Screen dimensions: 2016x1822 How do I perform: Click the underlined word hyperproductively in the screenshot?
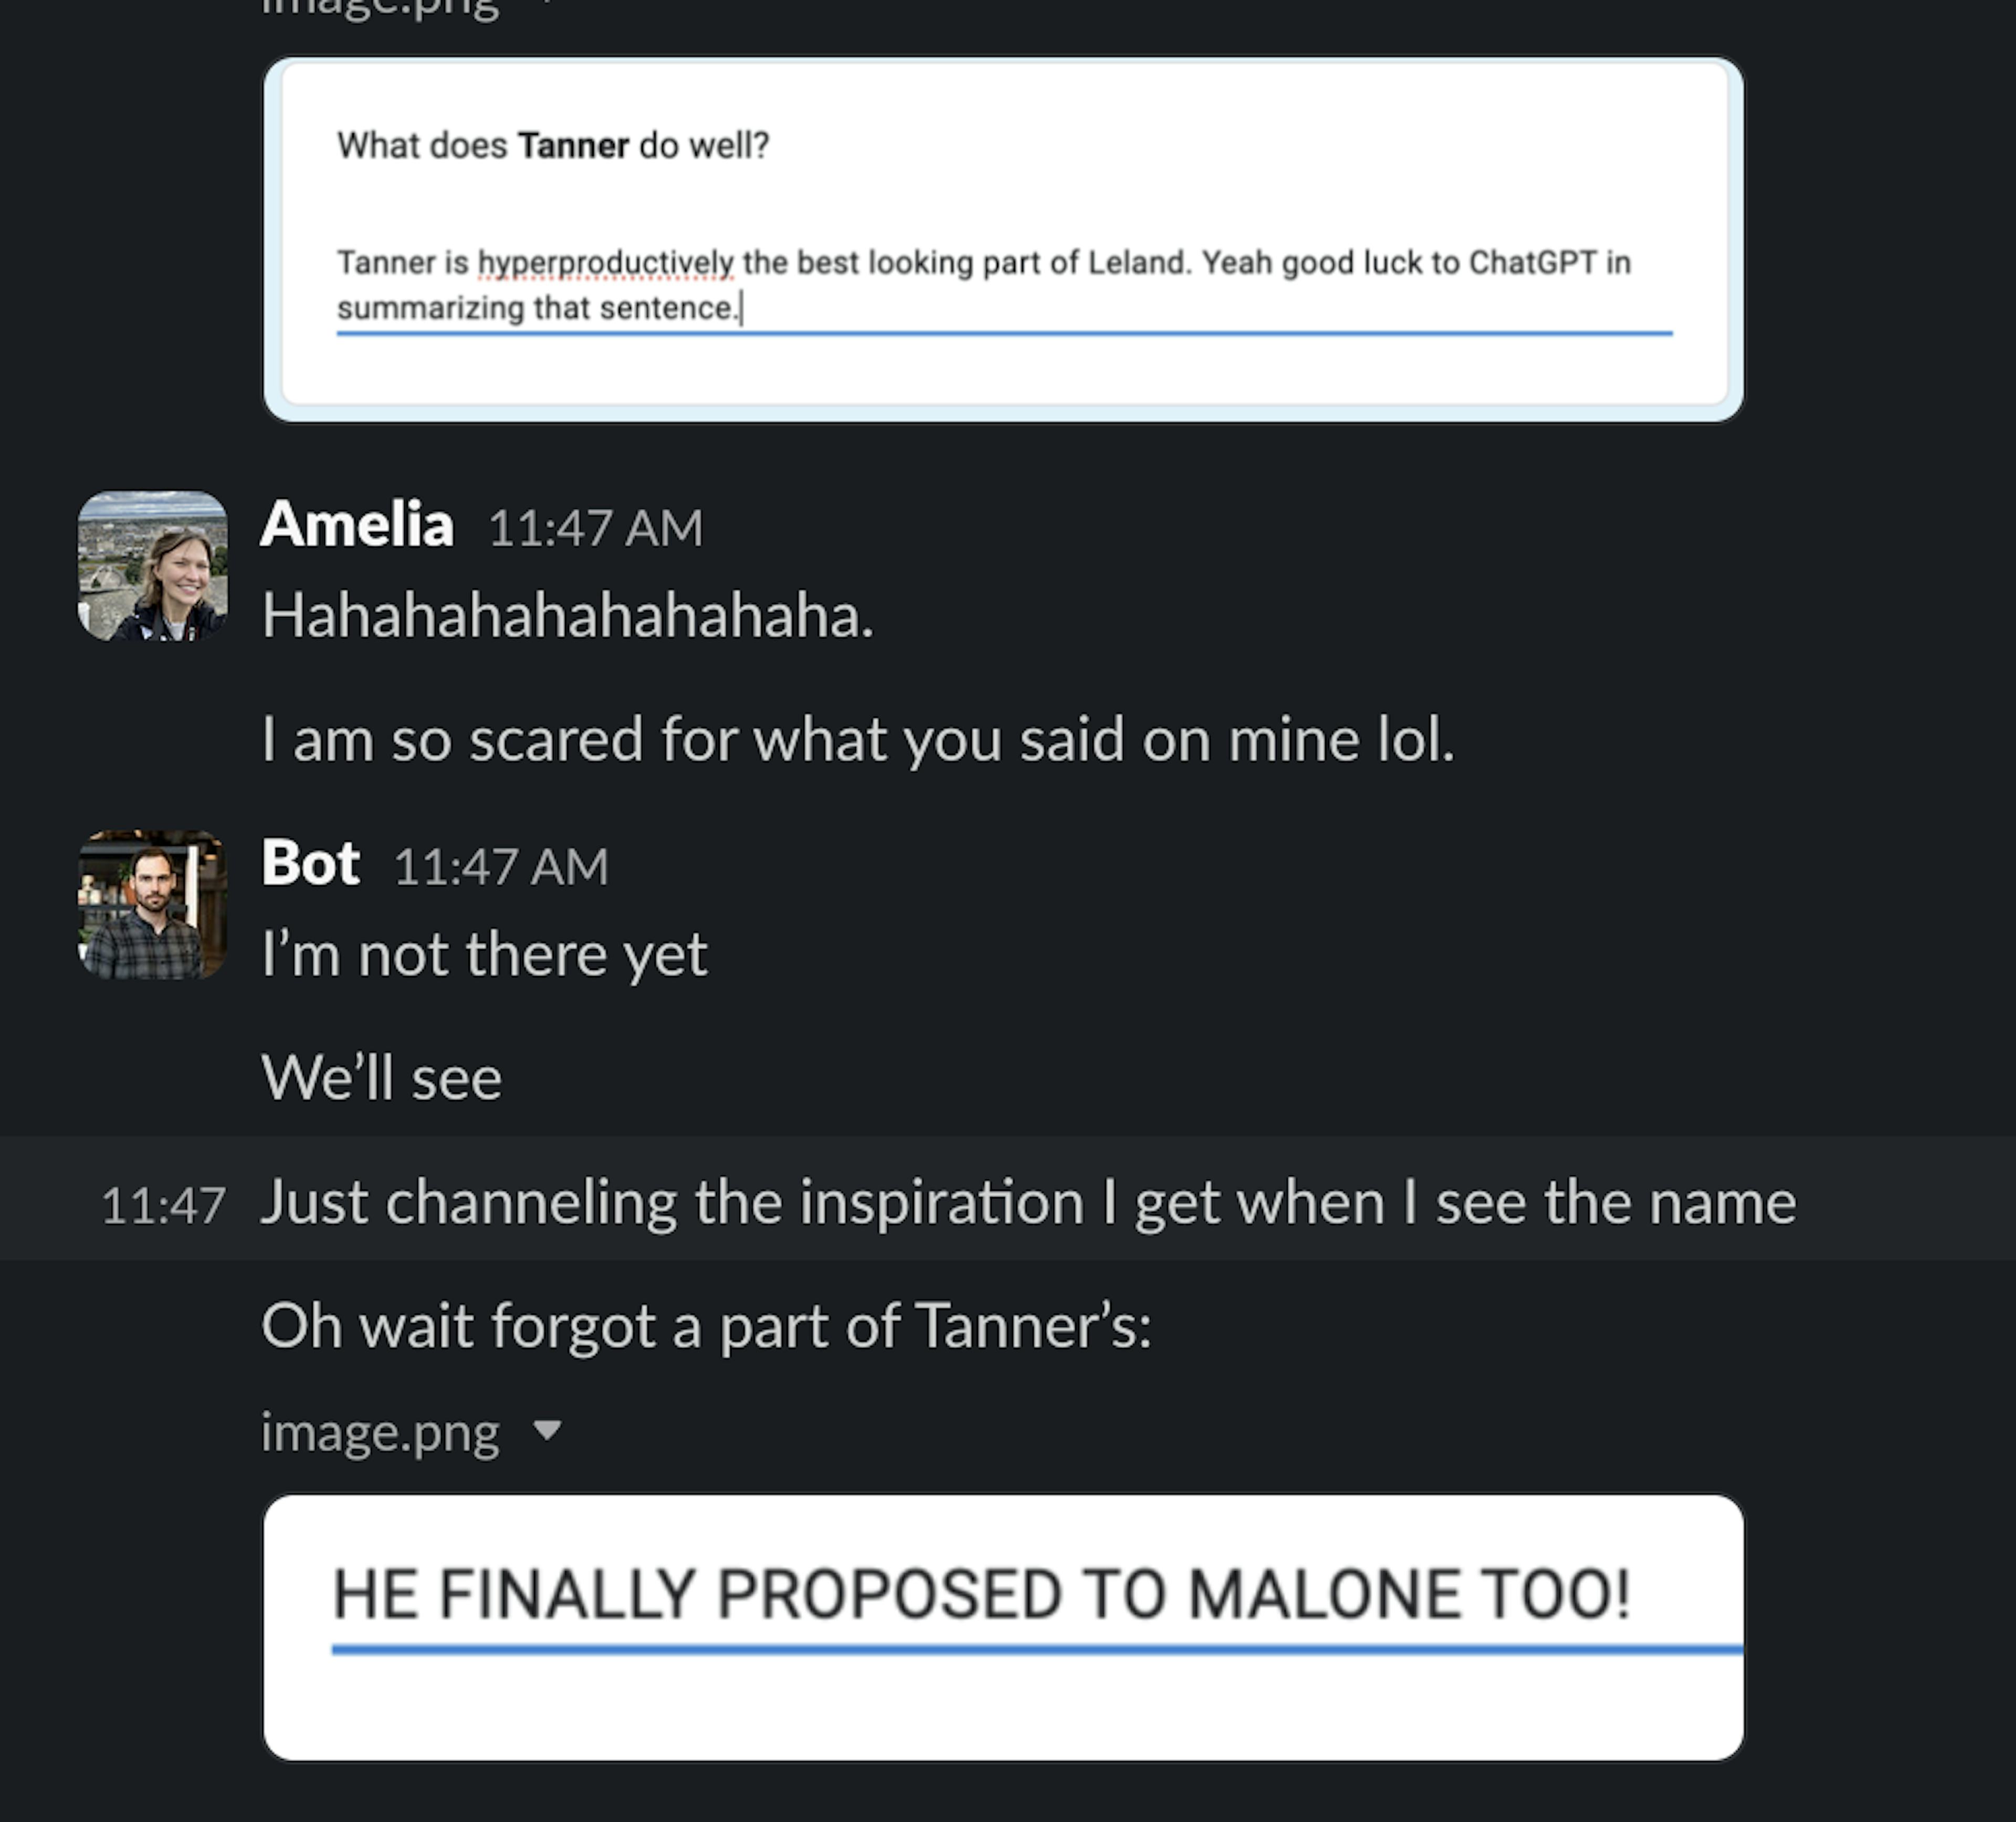(x=606, y=263)
